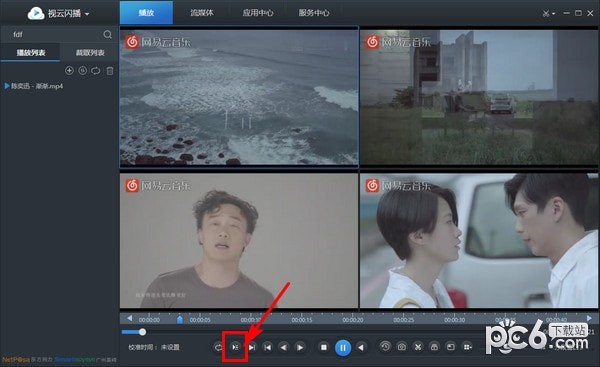Click 00:00:15 label on the timeline
Screen dimensions: 600x367
[302, 320]
